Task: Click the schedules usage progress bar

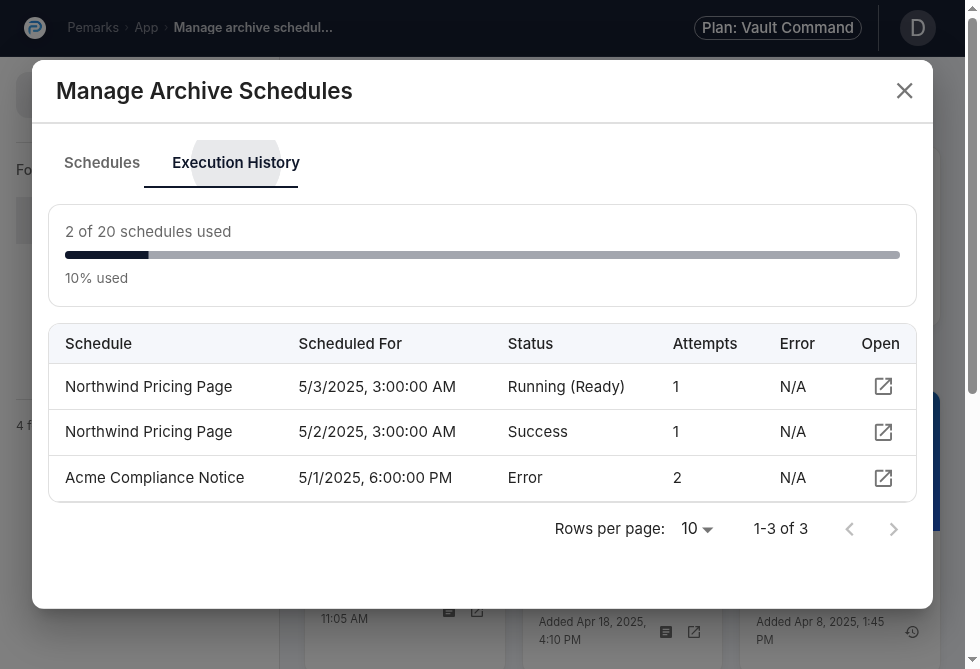Action: tap(482, 255)
